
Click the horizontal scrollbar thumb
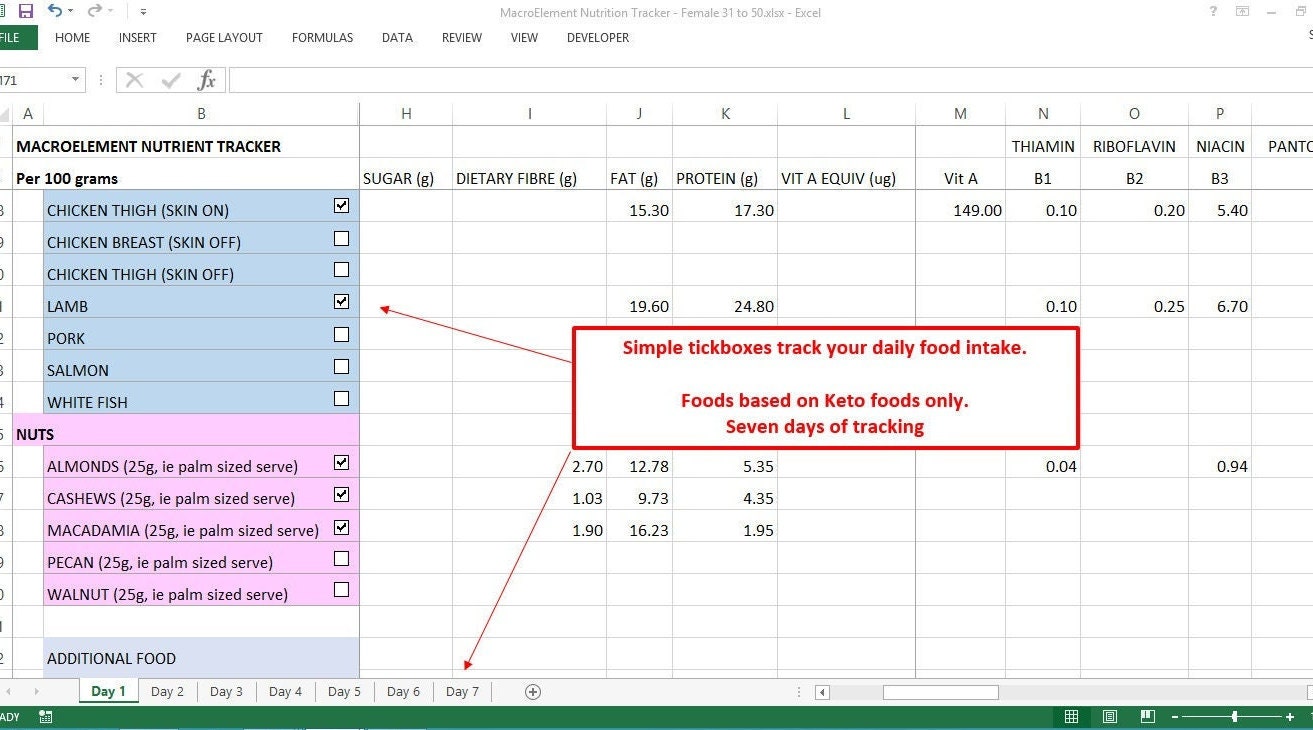point(940,692)
